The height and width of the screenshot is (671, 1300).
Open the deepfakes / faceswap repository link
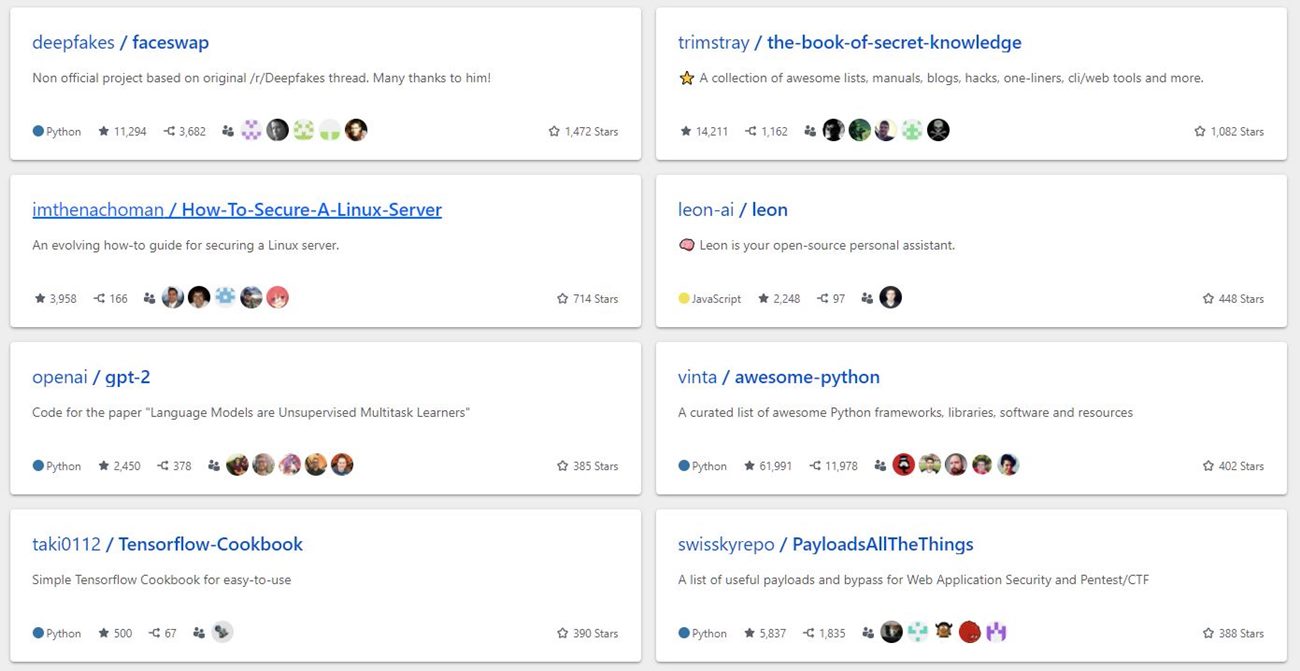coord(120,43)
